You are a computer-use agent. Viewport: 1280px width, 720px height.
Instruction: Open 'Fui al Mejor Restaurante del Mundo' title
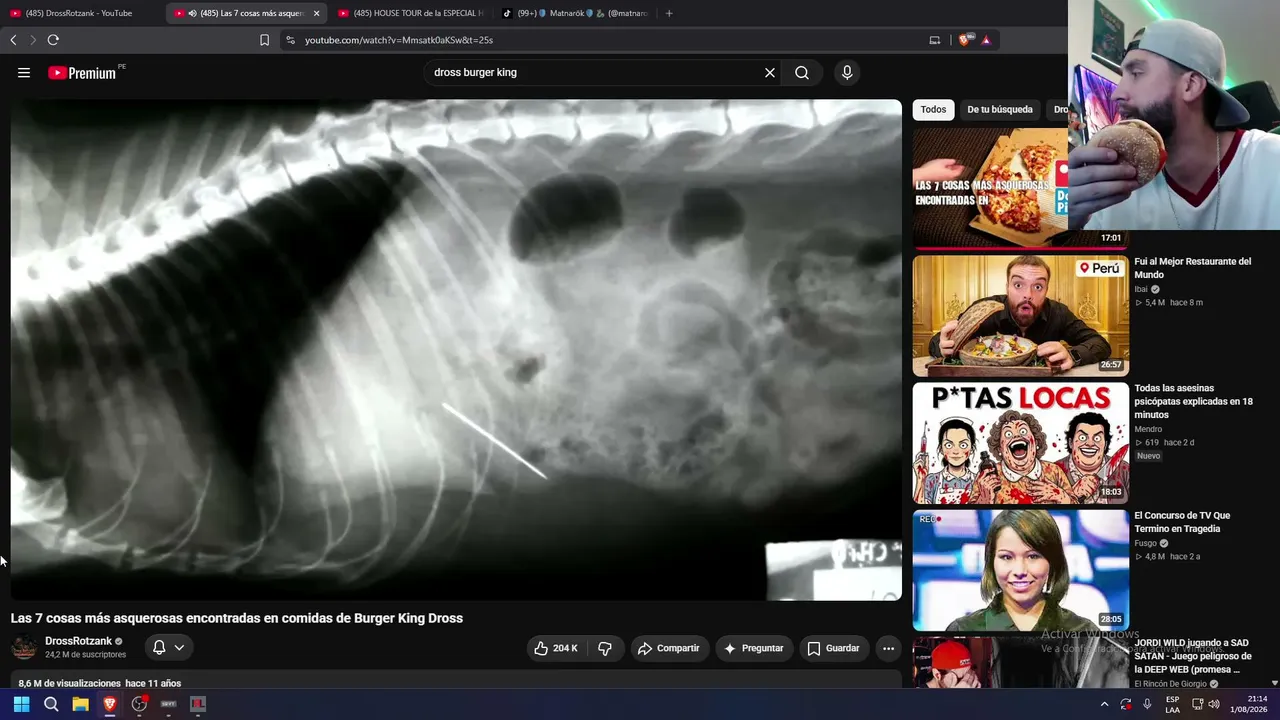[x=1192, y=268]
